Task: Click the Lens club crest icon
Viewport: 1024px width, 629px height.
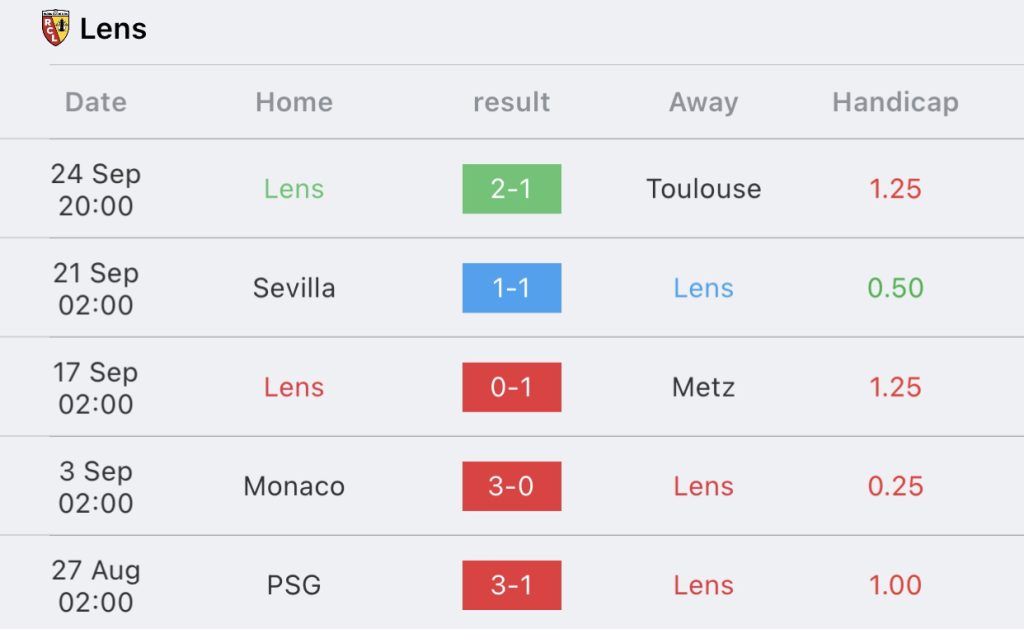Action: [55, 28]
